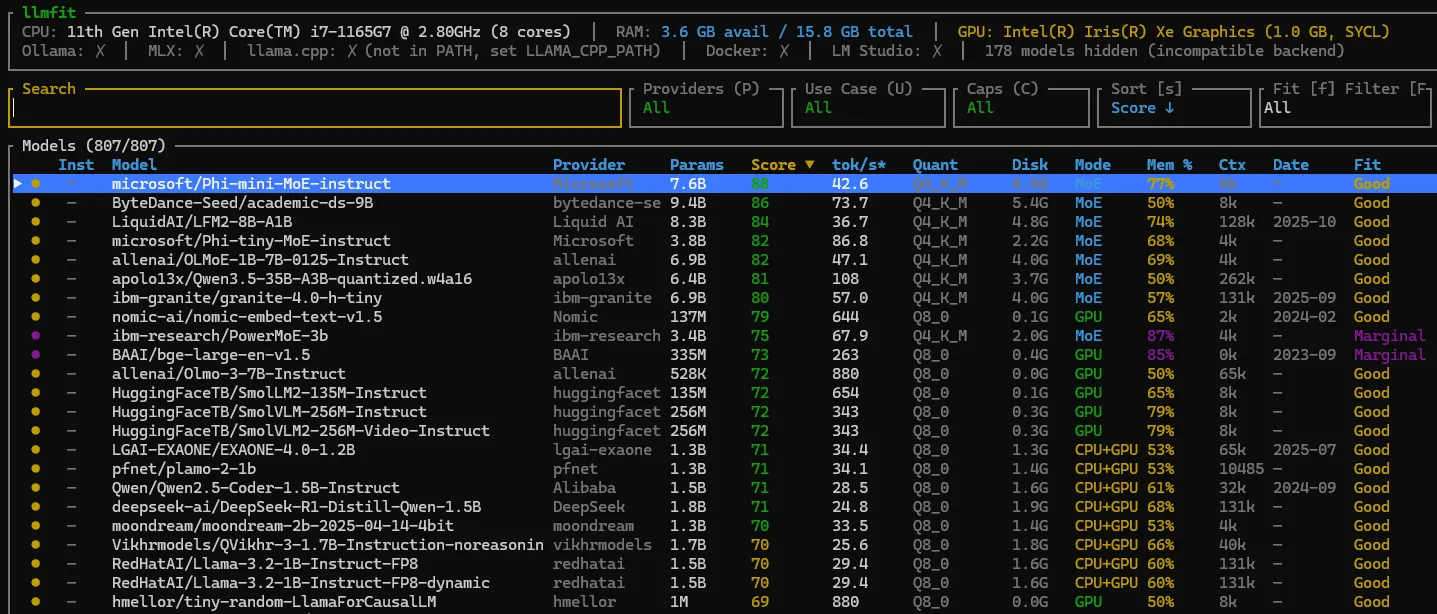The image size is (1437, 614).
Task: Open the Caps (C) filter
Action: click(x=1021, y=107)
